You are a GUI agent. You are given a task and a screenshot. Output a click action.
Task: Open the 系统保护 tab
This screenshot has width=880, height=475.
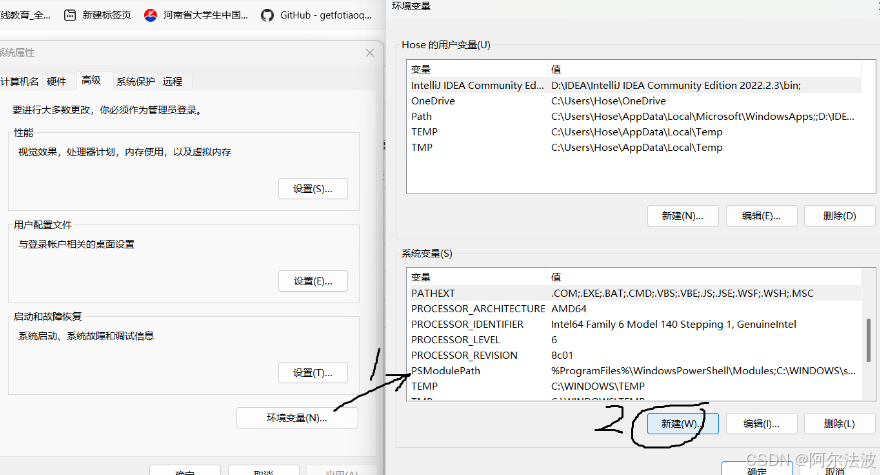click(135, 81)
